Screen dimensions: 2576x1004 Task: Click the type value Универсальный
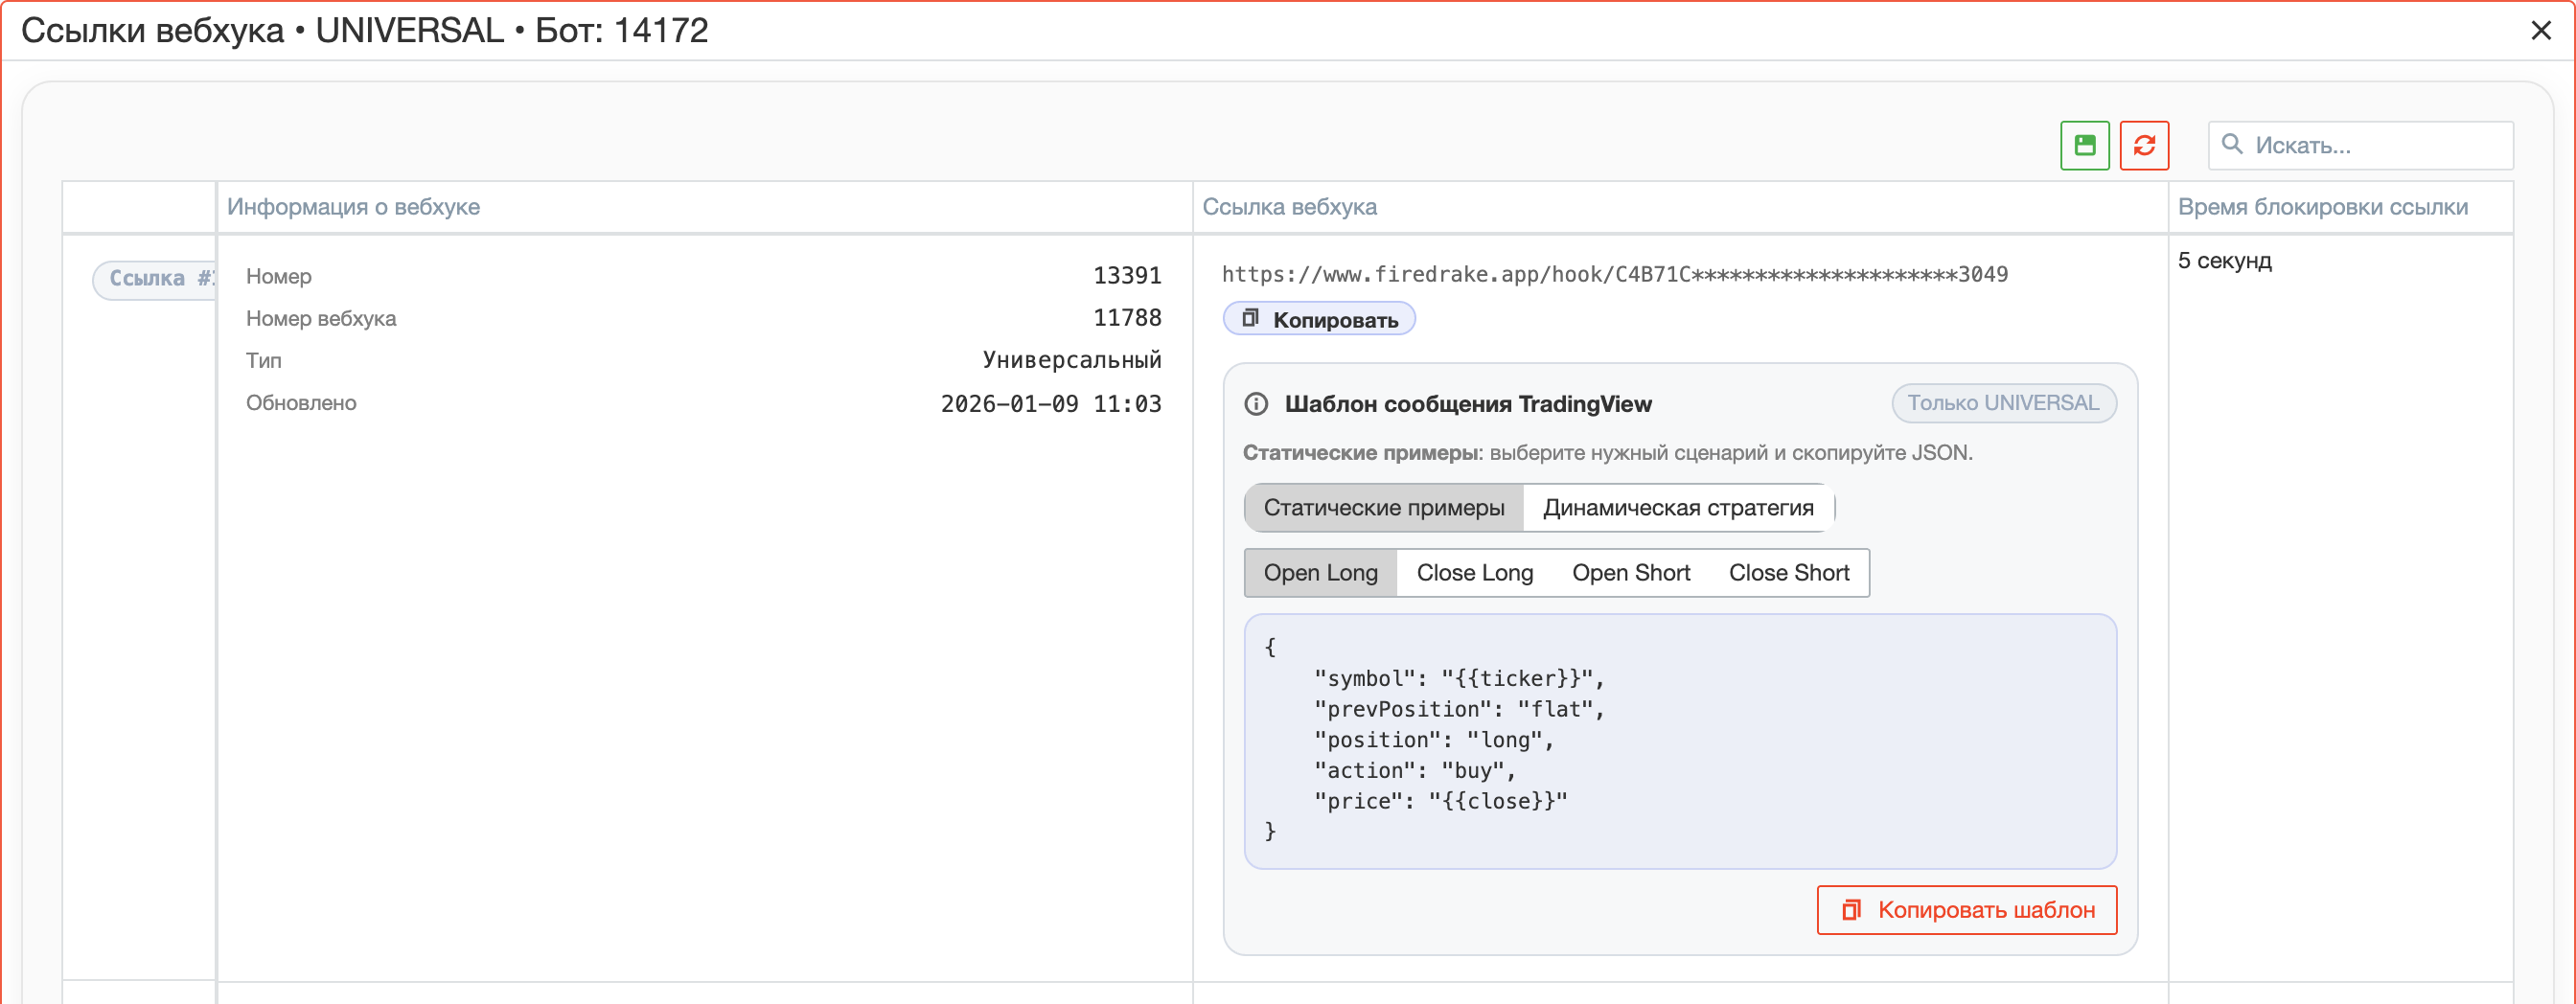[1071, 360]
